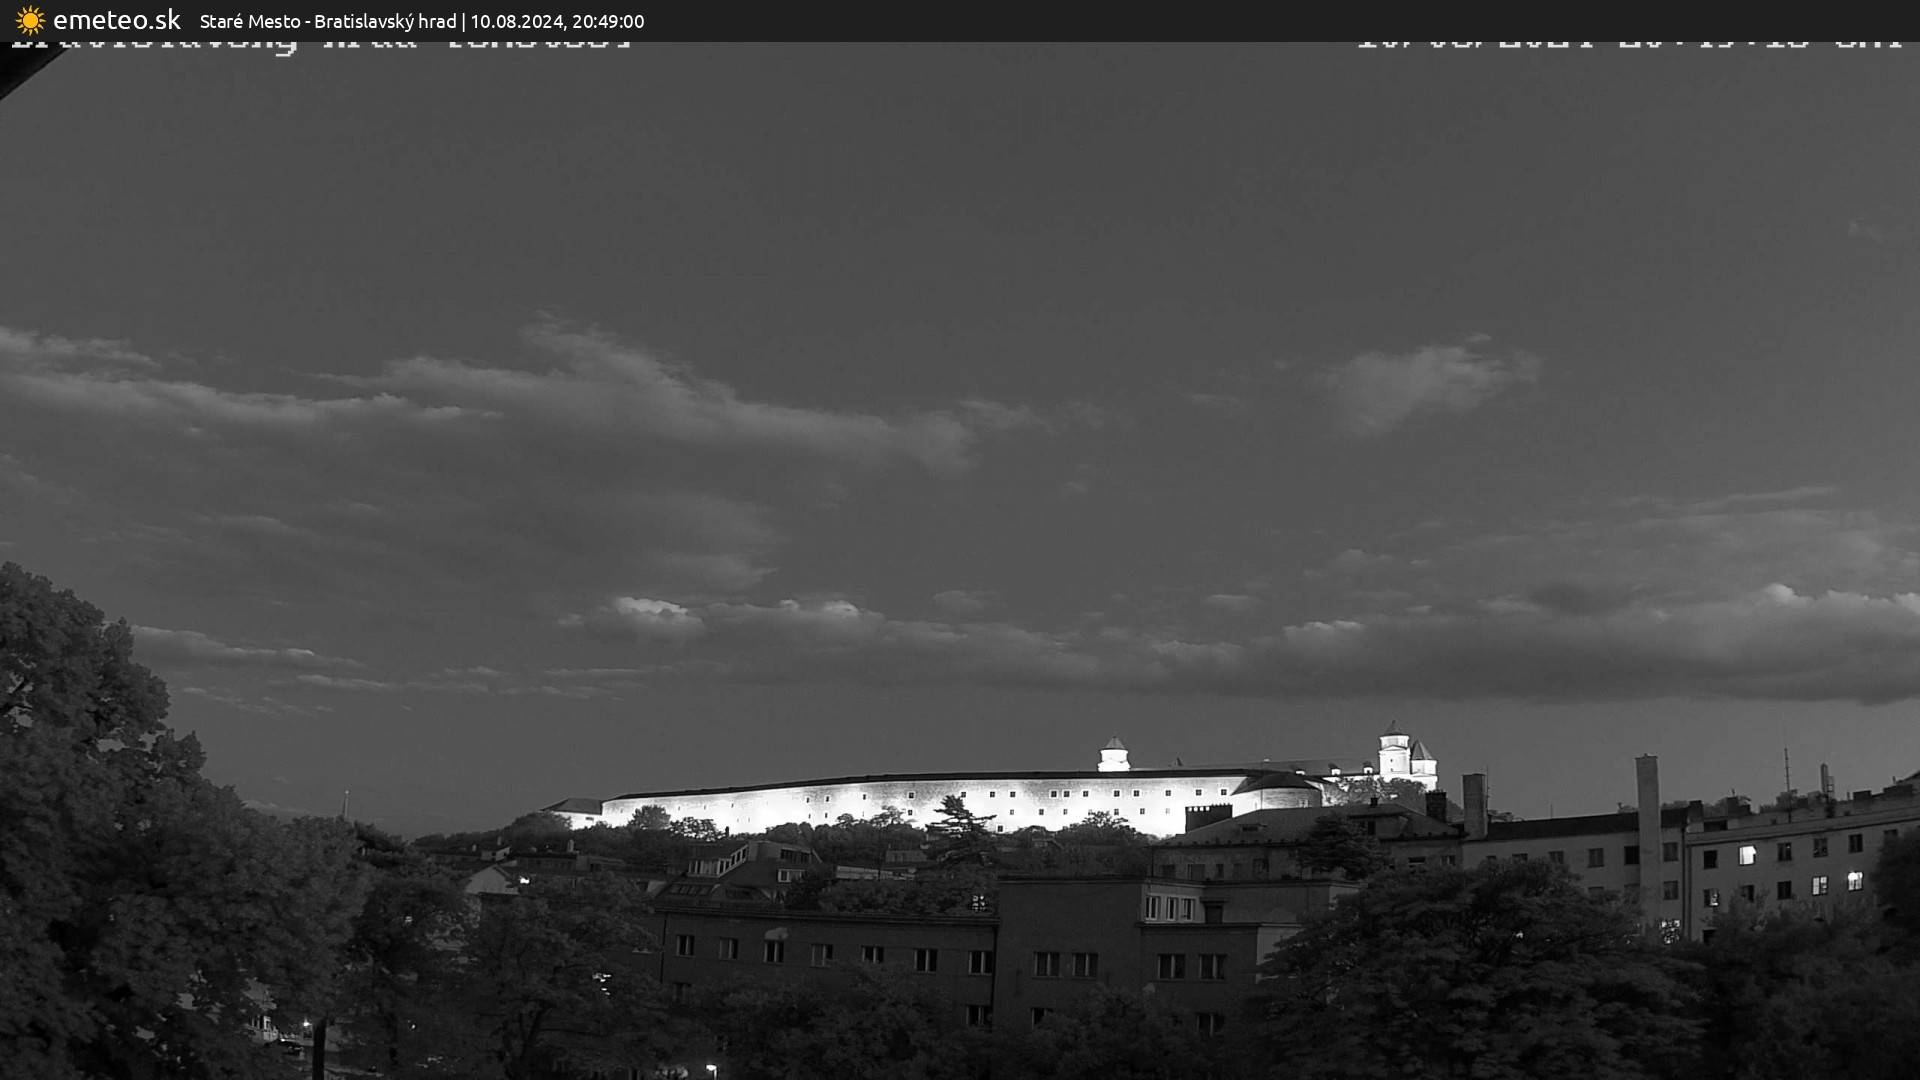The image size is (1920, 1080).
Task: Open the emeteo.sk site link
Action: [x=116, y=20]
